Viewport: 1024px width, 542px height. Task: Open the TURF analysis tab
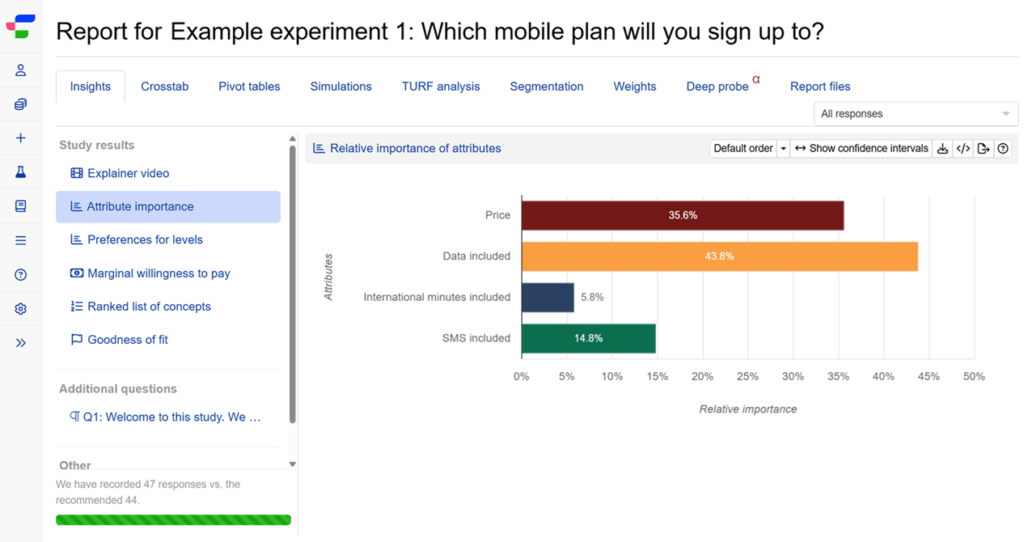point(440,87)
